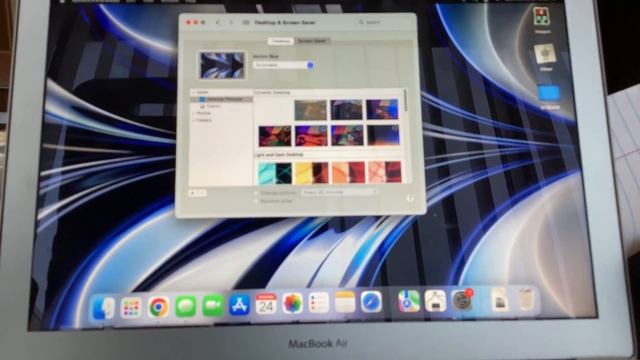The image size is (640, 360).
Task: Open the App Store Dock icon
Action: [x=240, y=304]
